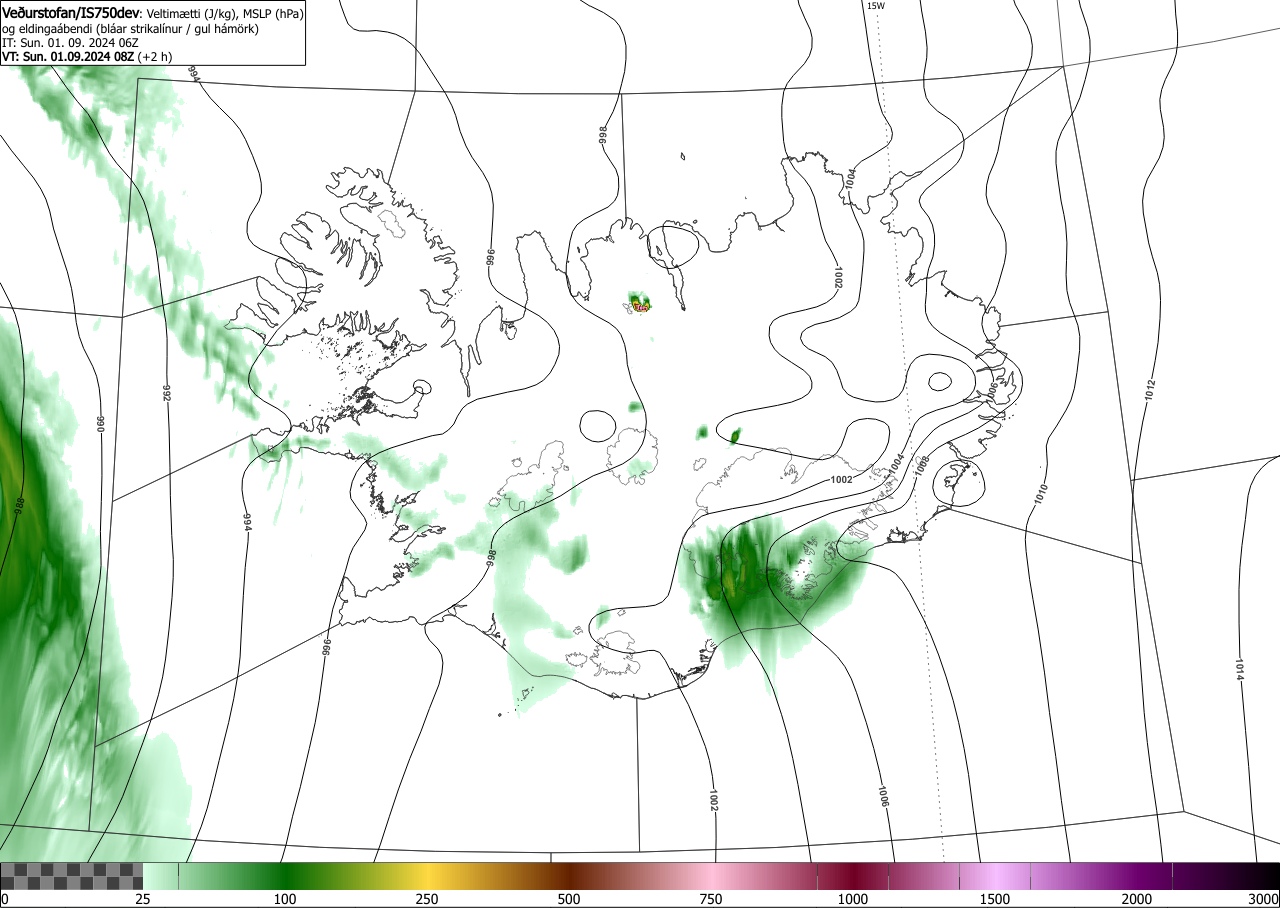Click the yellow 250 section of the color bar
The width and height of the screenshot is (1280, 908).
pos(427,876)
